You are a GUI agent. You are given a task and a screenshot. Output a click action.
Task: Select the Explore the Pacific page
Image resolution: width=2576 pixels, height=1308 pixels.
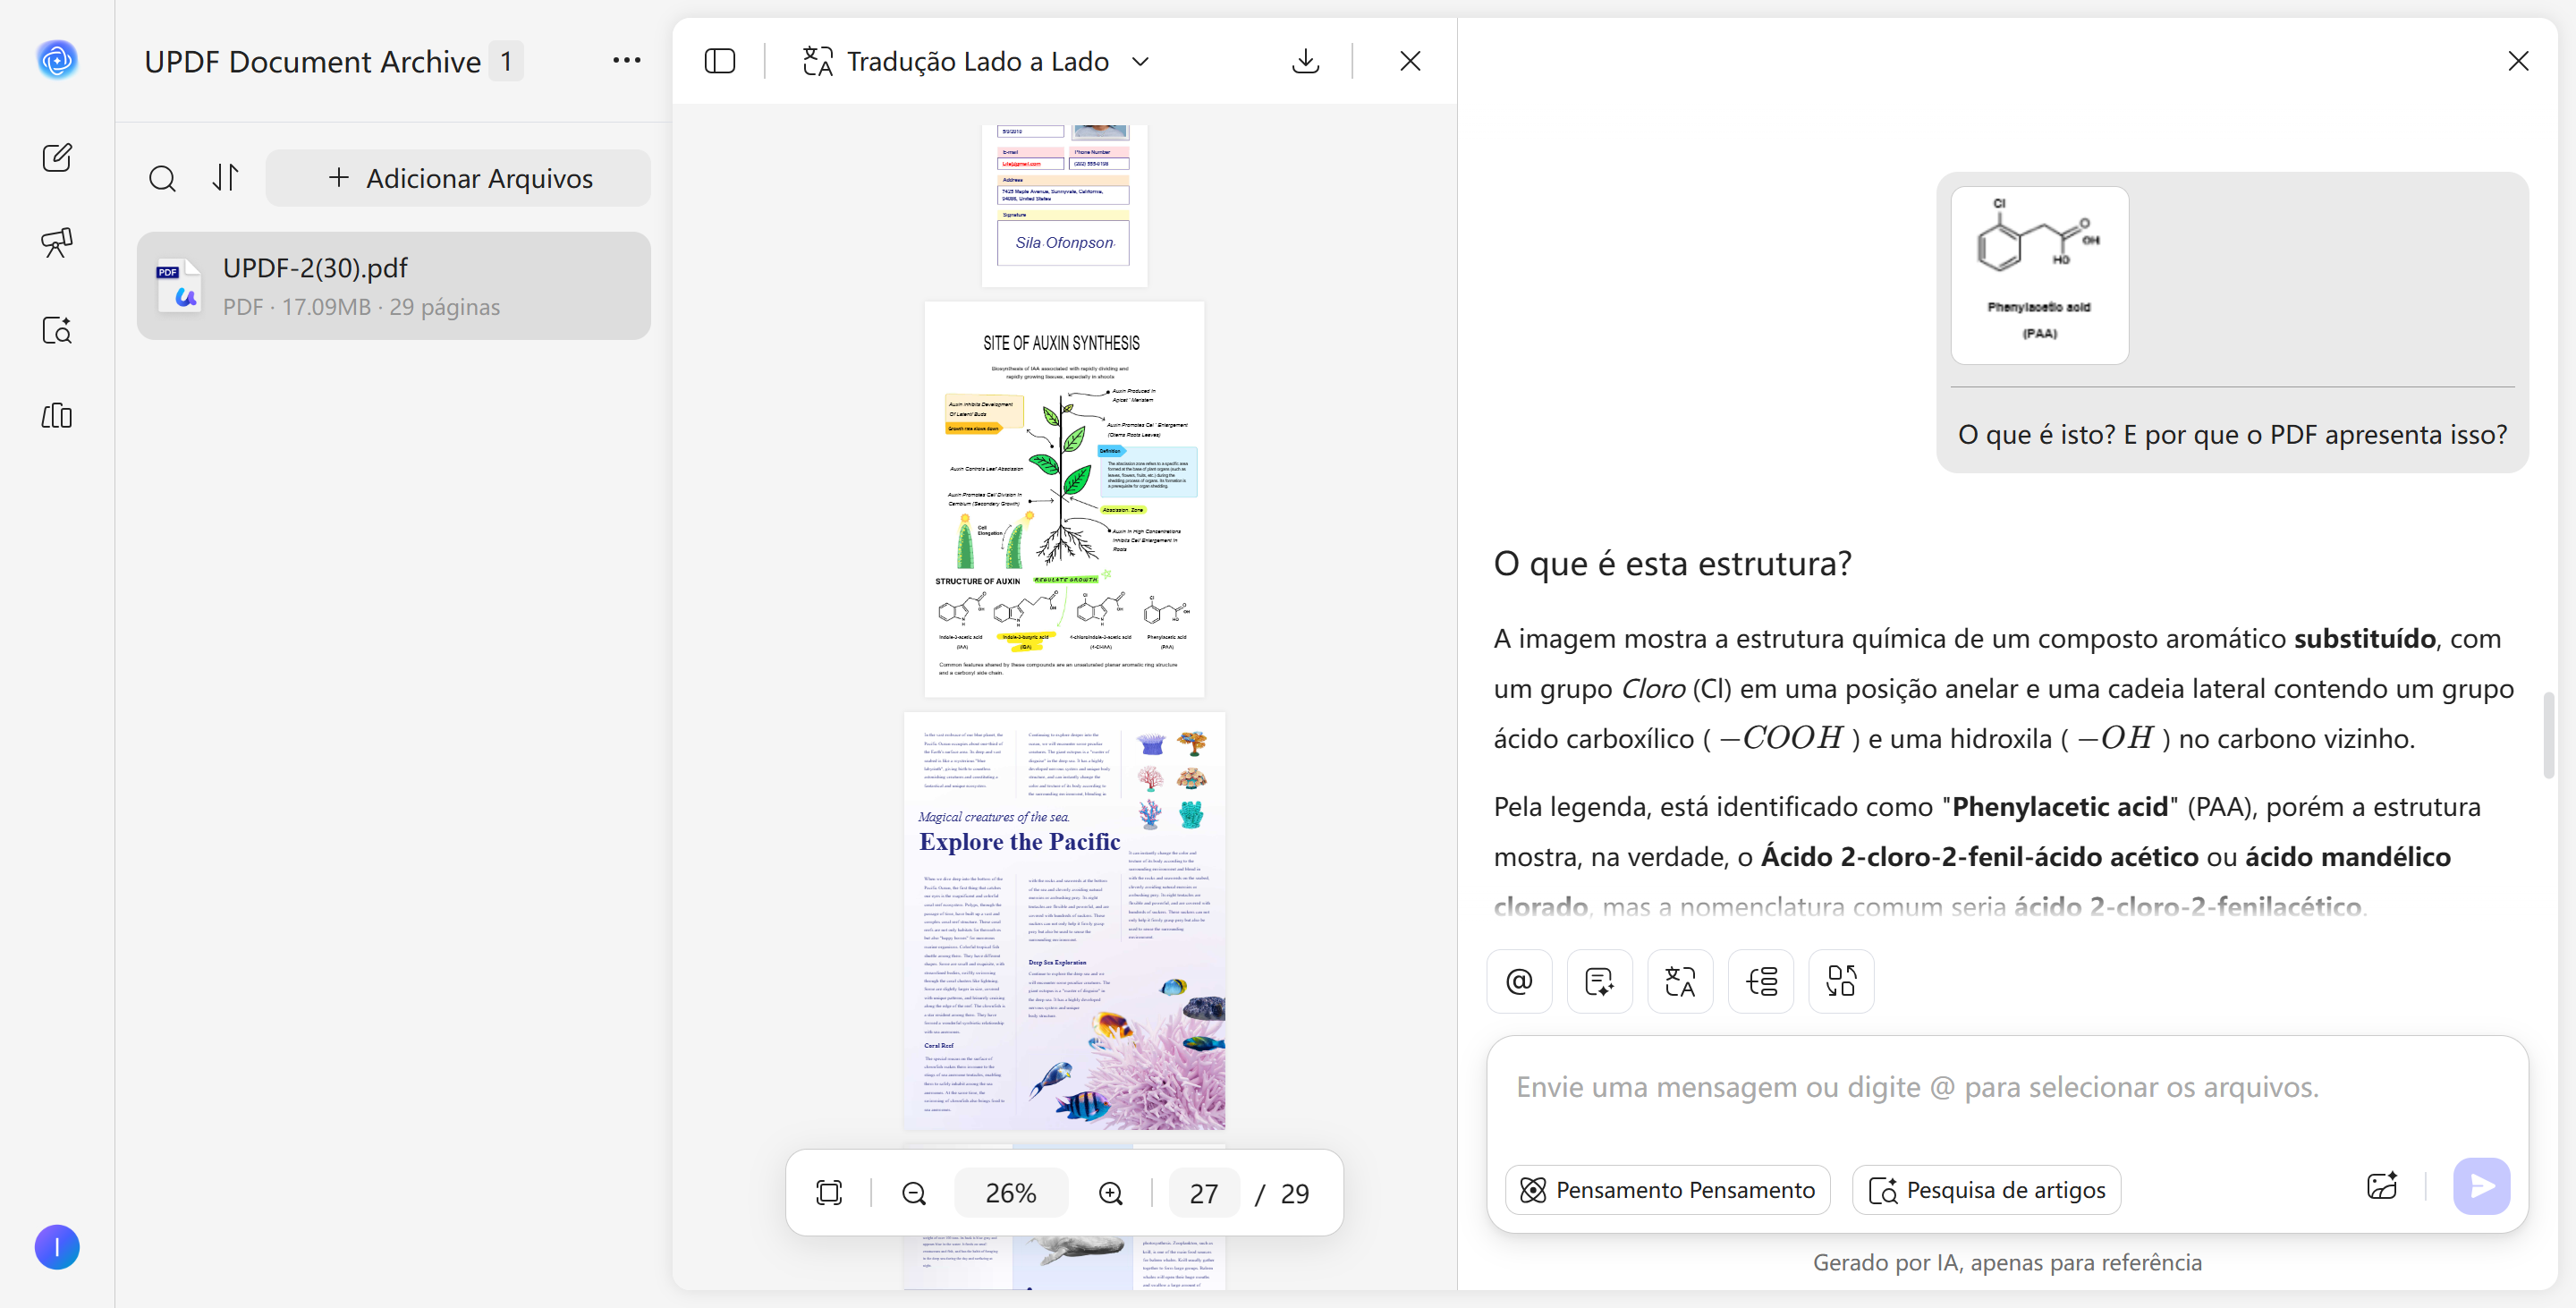1064,921
